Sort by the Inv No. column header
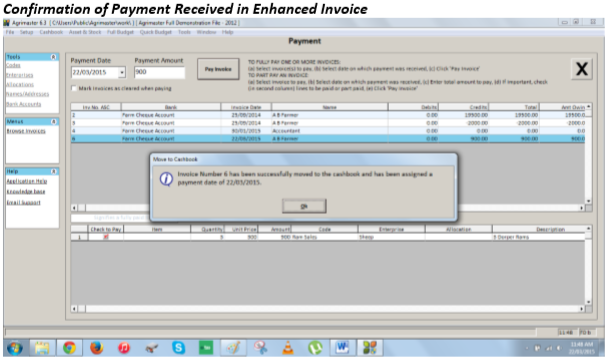 click(96, 107)
